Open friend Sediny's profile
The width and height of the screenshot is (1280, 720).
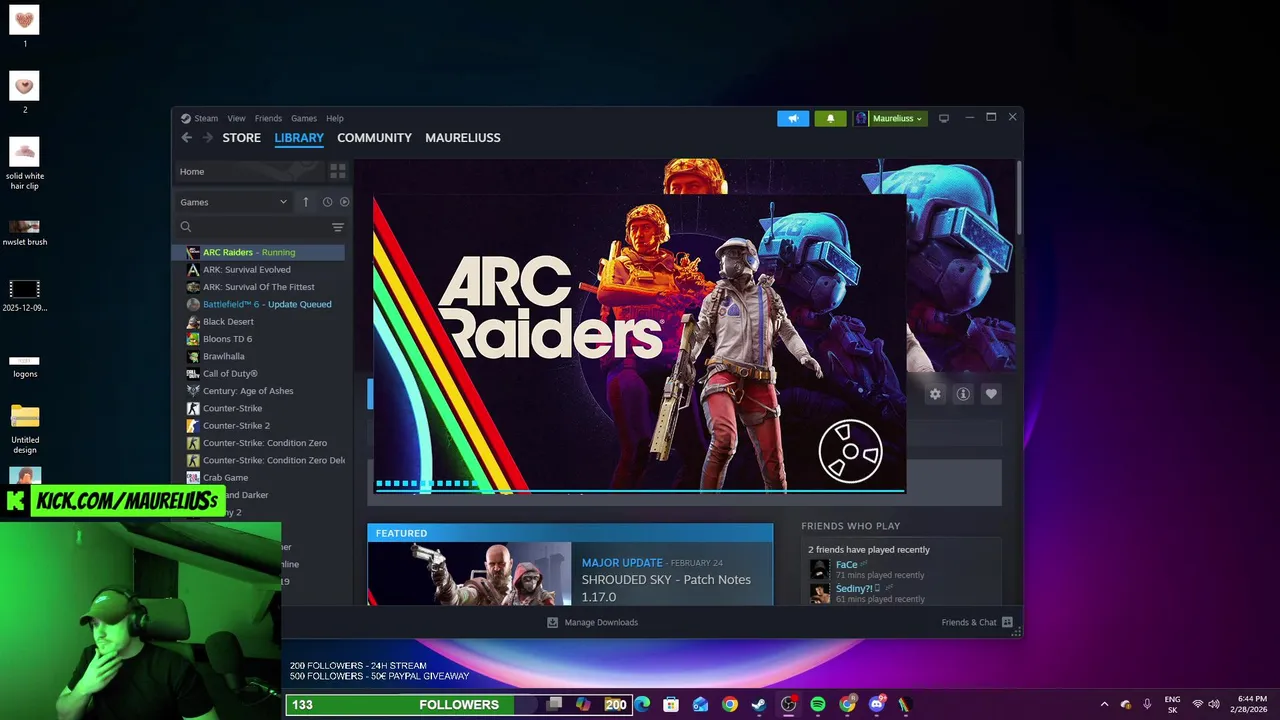(x=854, y=588)
